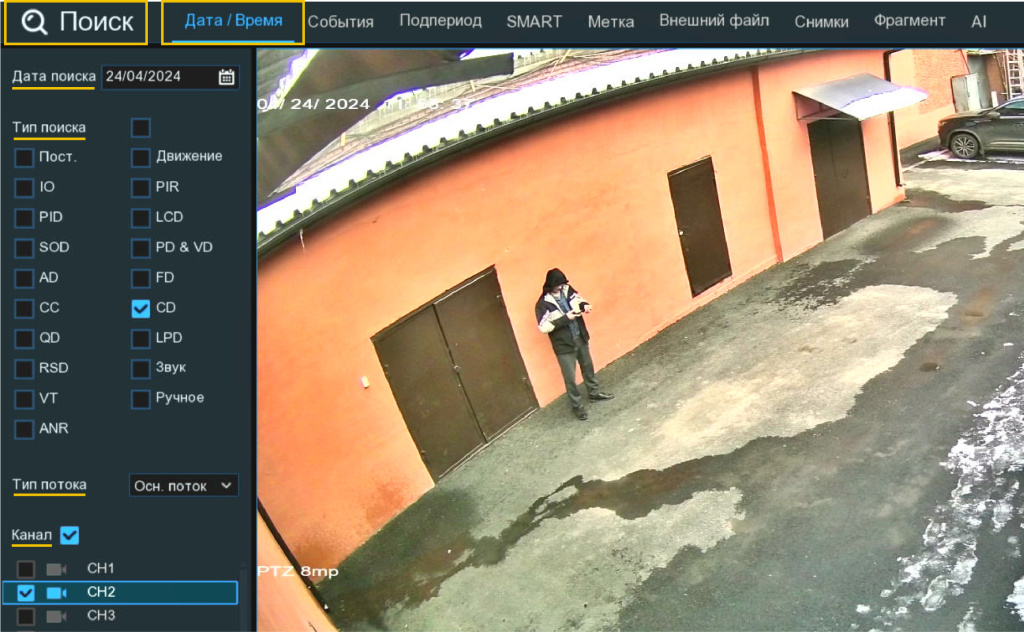Enable the Движение search type checkbox

tap(141, 157)
